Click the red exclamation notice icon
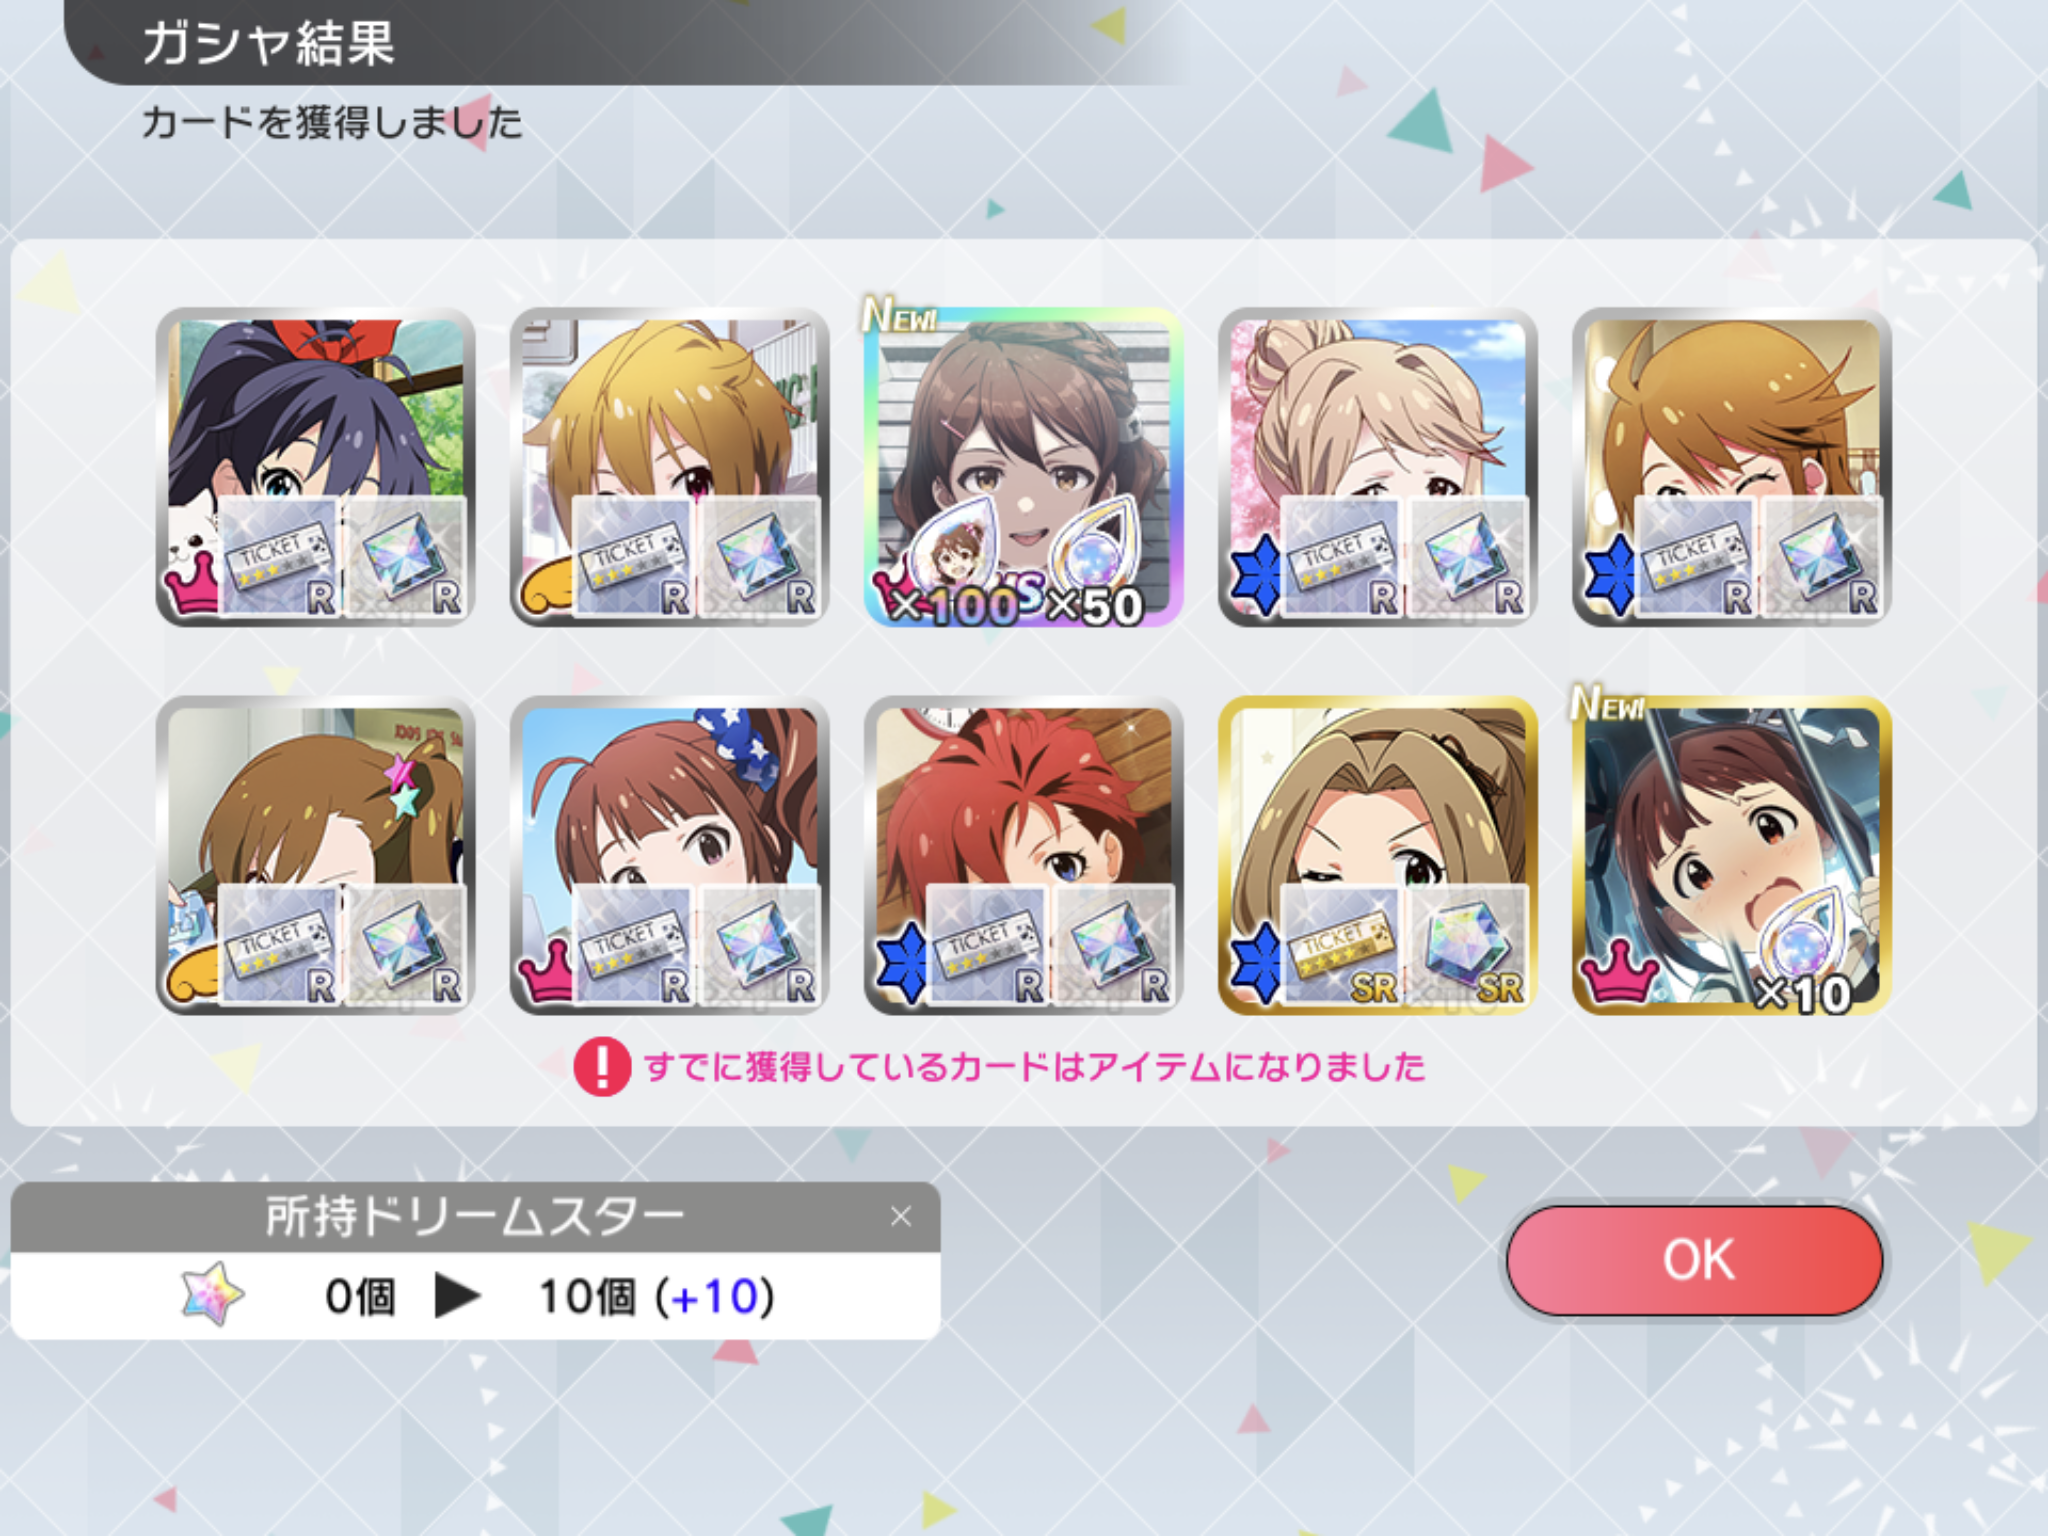Viewport: 2048px width, 1536px height. pos(602,1067)
